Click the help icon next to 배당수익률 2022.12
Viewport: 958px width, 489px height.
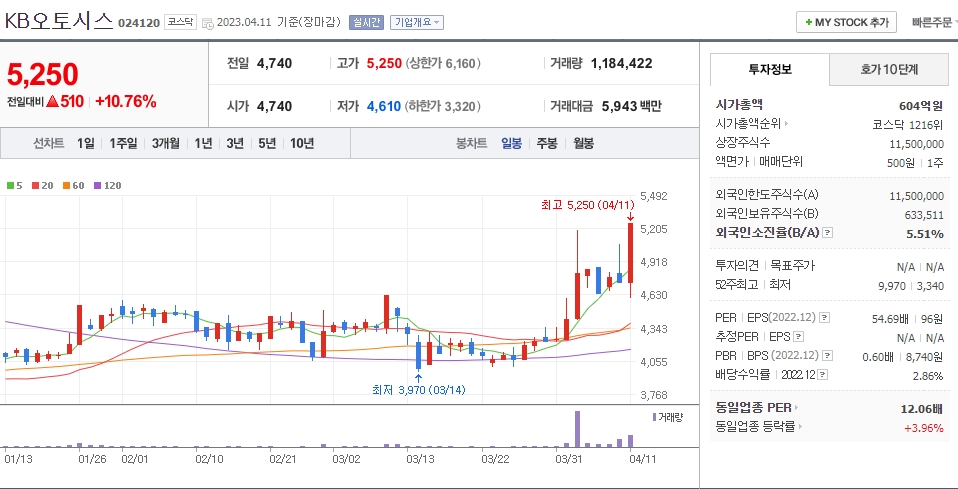coord(823,375)
